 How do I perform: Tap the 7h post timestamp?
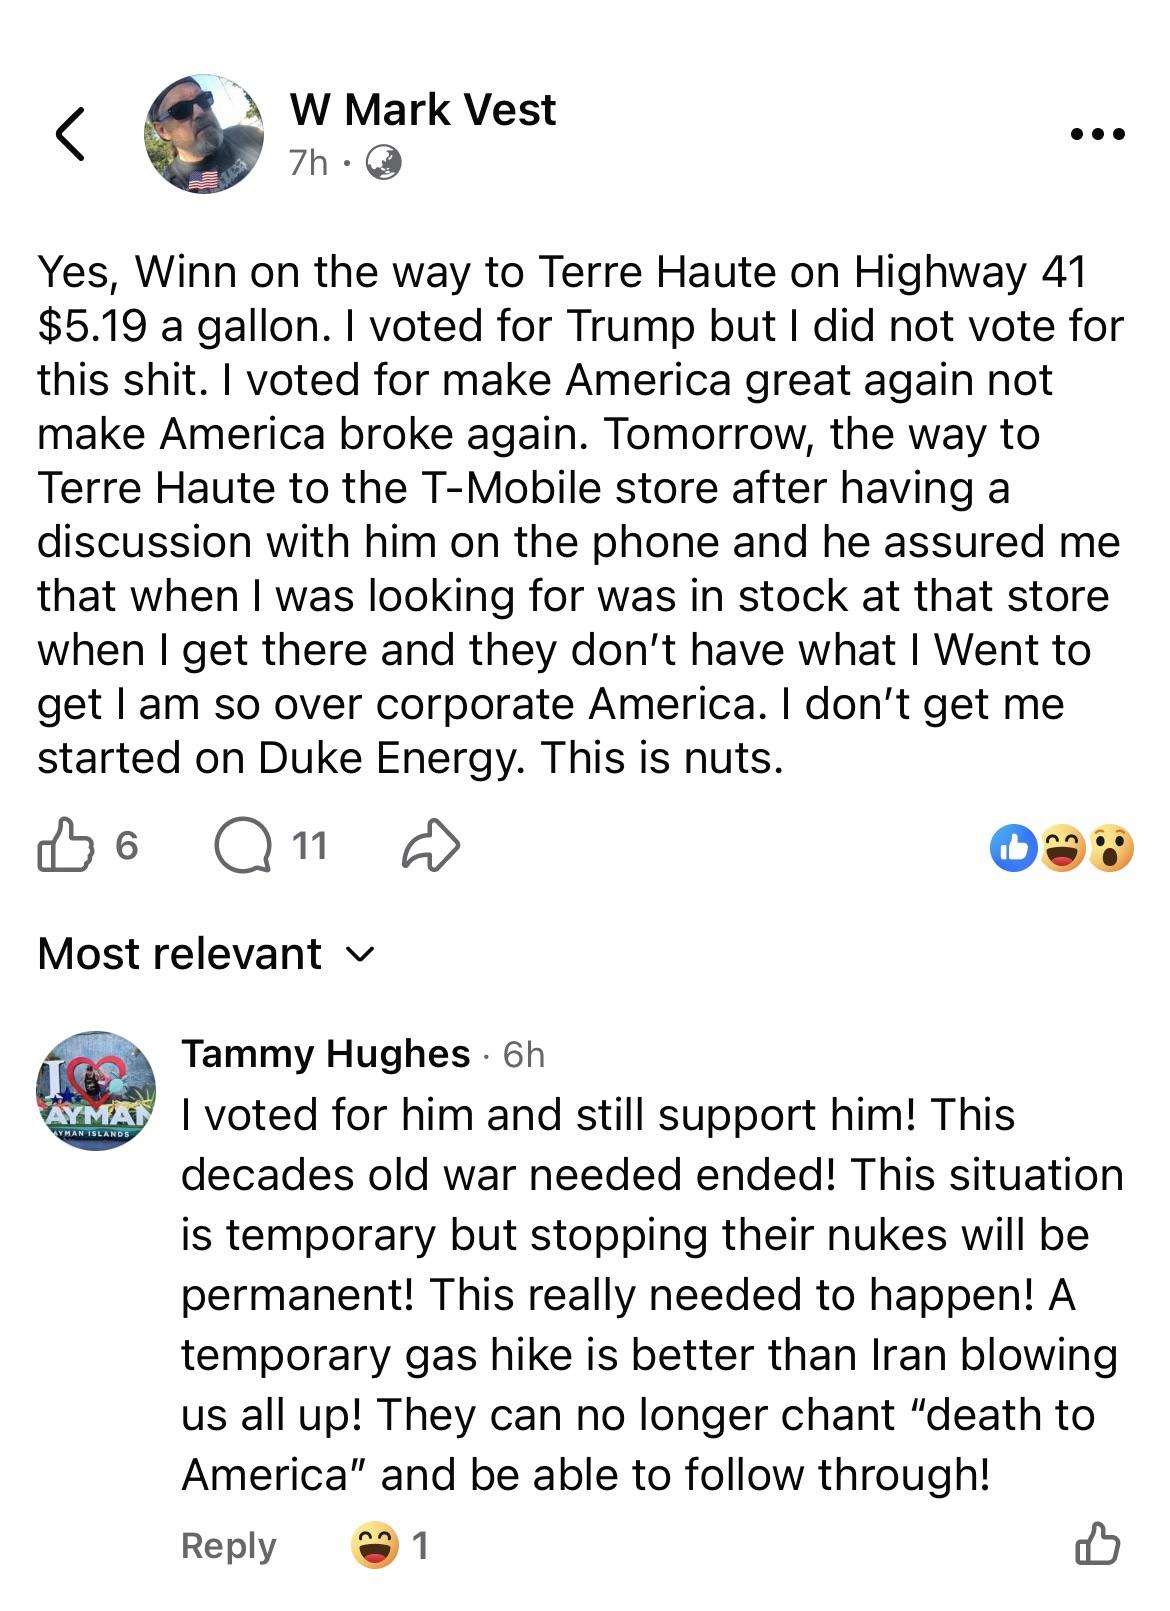click(x=308, y=162)
